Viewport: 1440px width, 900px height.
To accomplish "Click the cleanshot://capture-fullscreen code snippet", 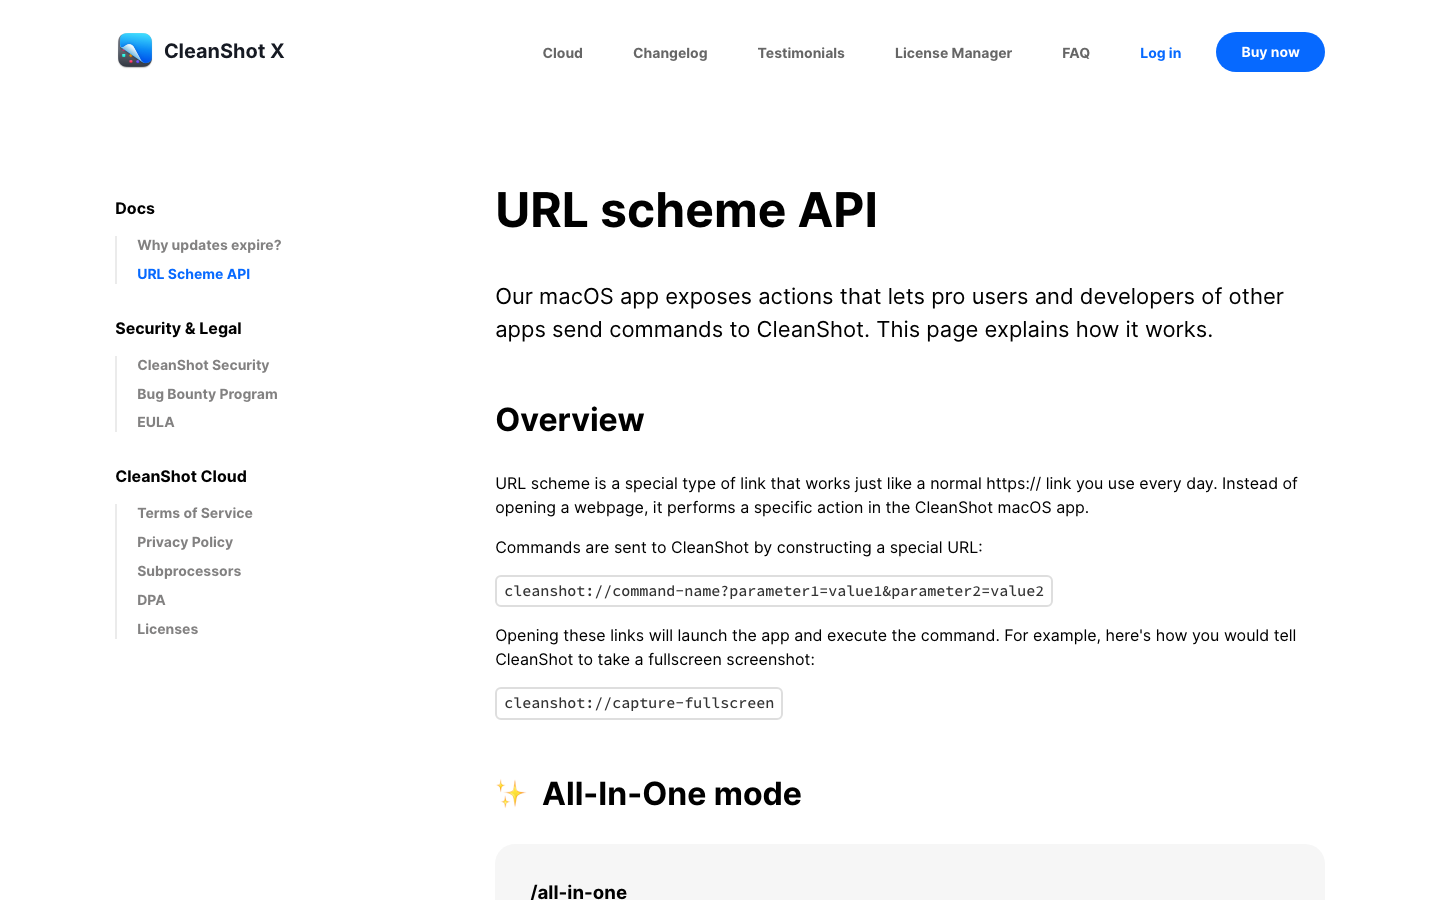I will [639, 703].
